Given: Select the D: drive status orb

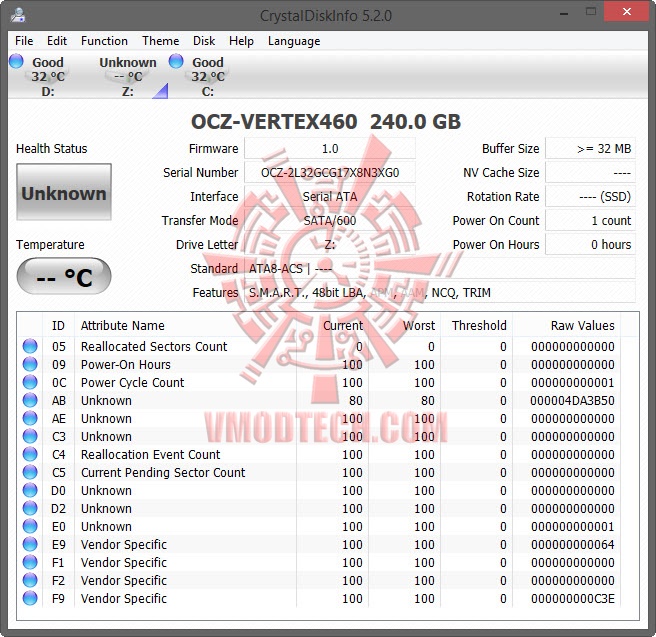Looking at the screenshot, I should [x=16, y=61].
